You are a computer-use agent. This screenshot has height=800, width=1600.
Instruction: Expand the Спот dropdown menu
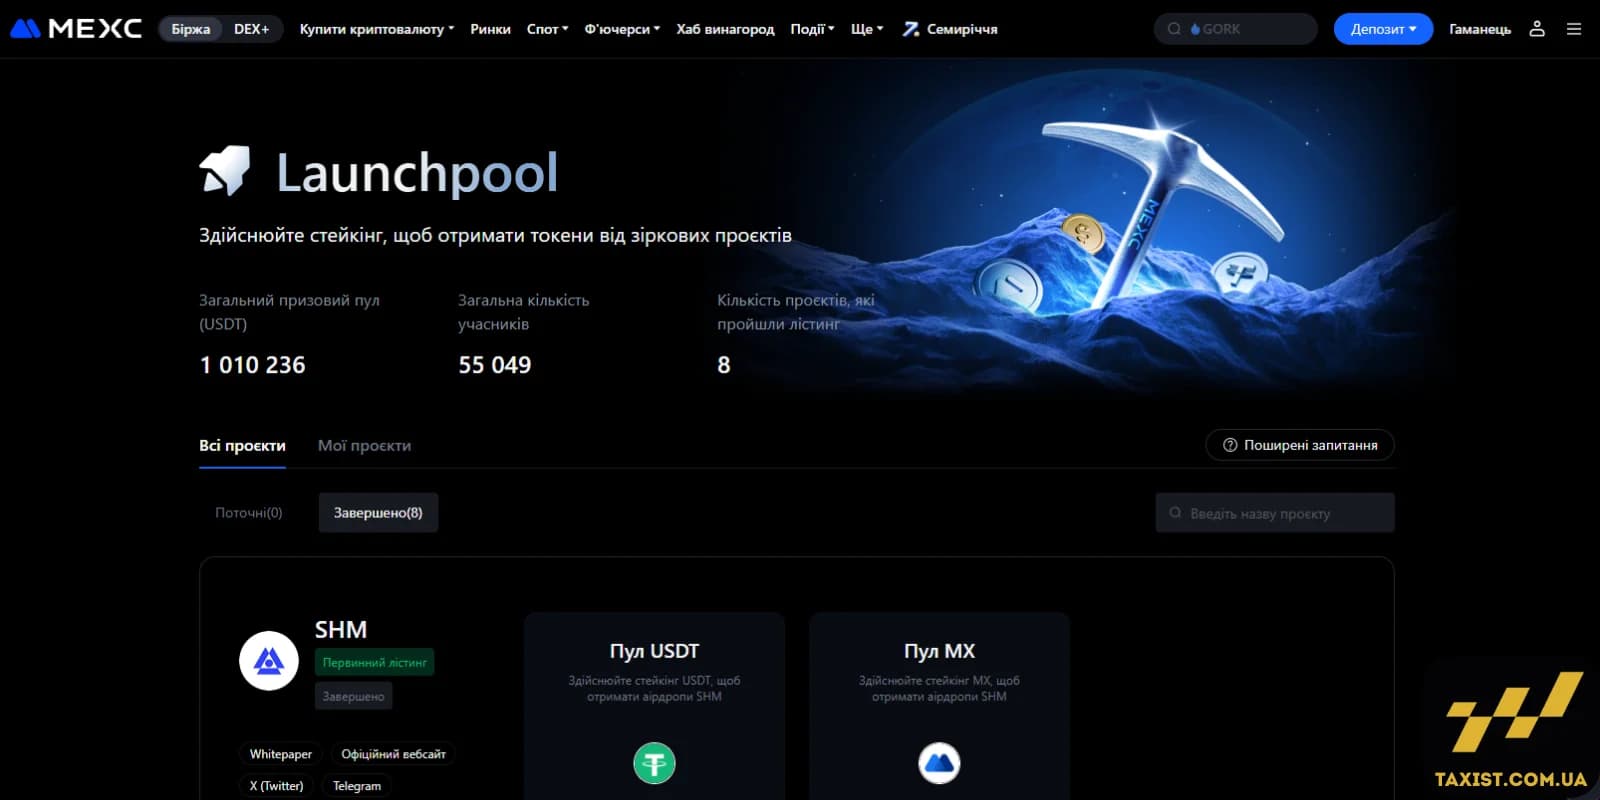547,29
